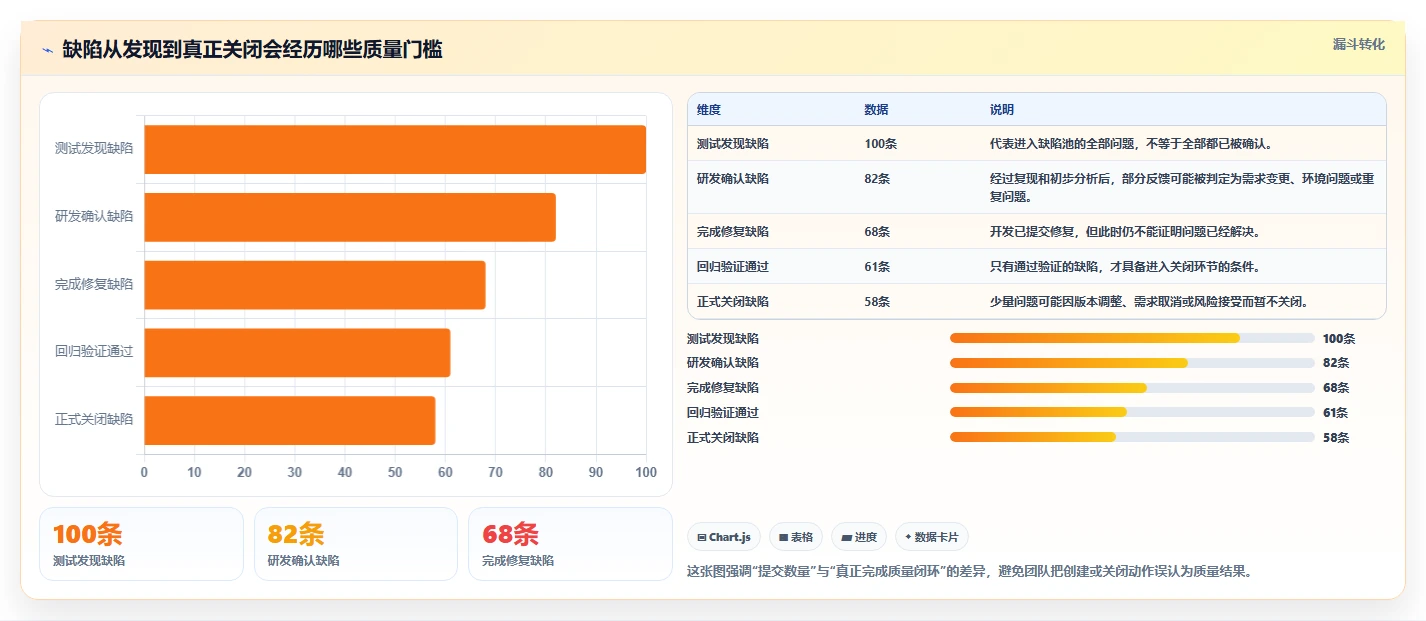
Task: Click table cell 58条 in 正式关闭缺陷 row
Action: pyautogui.click(x=877, y=302)
